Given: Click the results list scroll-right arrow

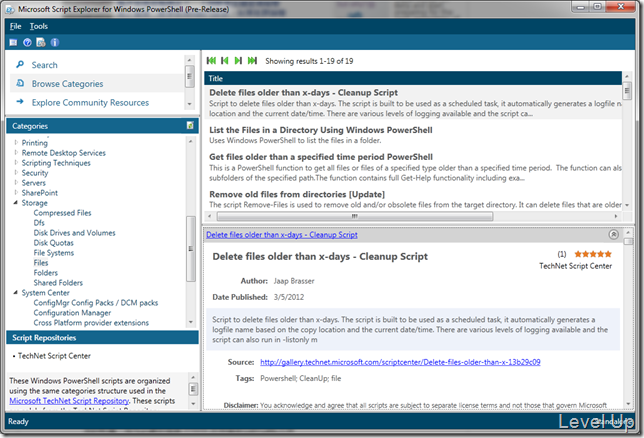Looking at the screenshot, I should 616,216.
